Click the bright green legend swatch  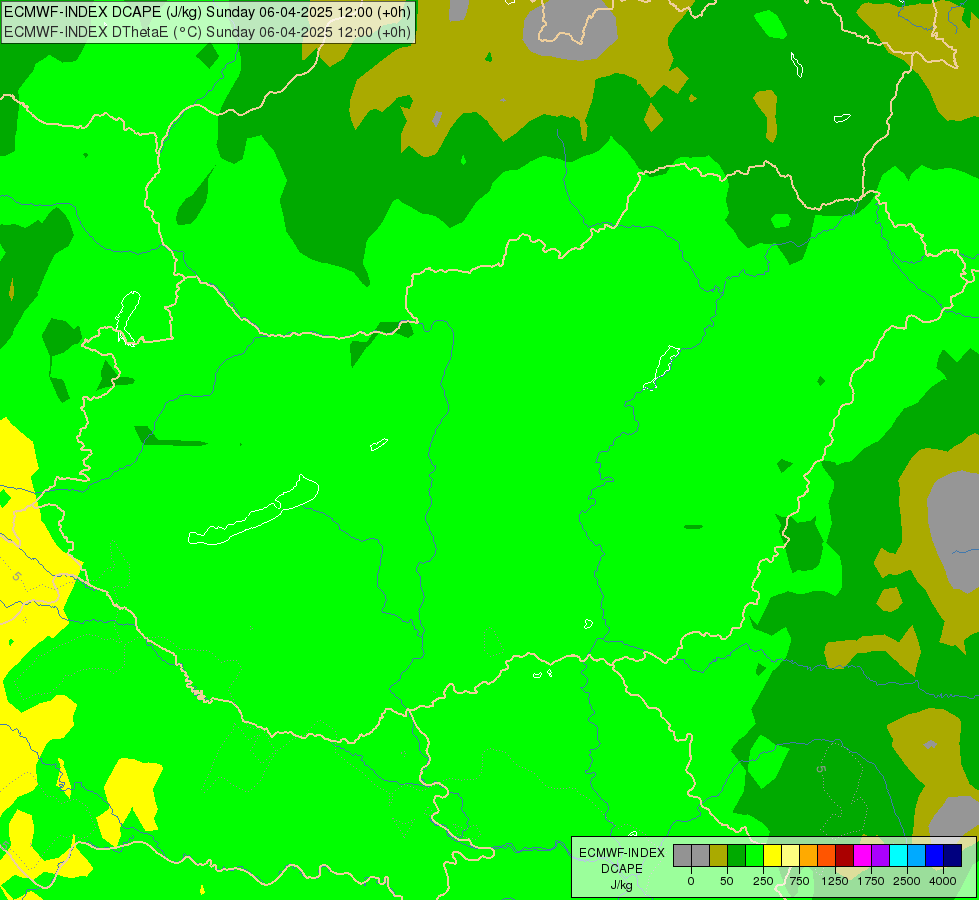point(754,856)
